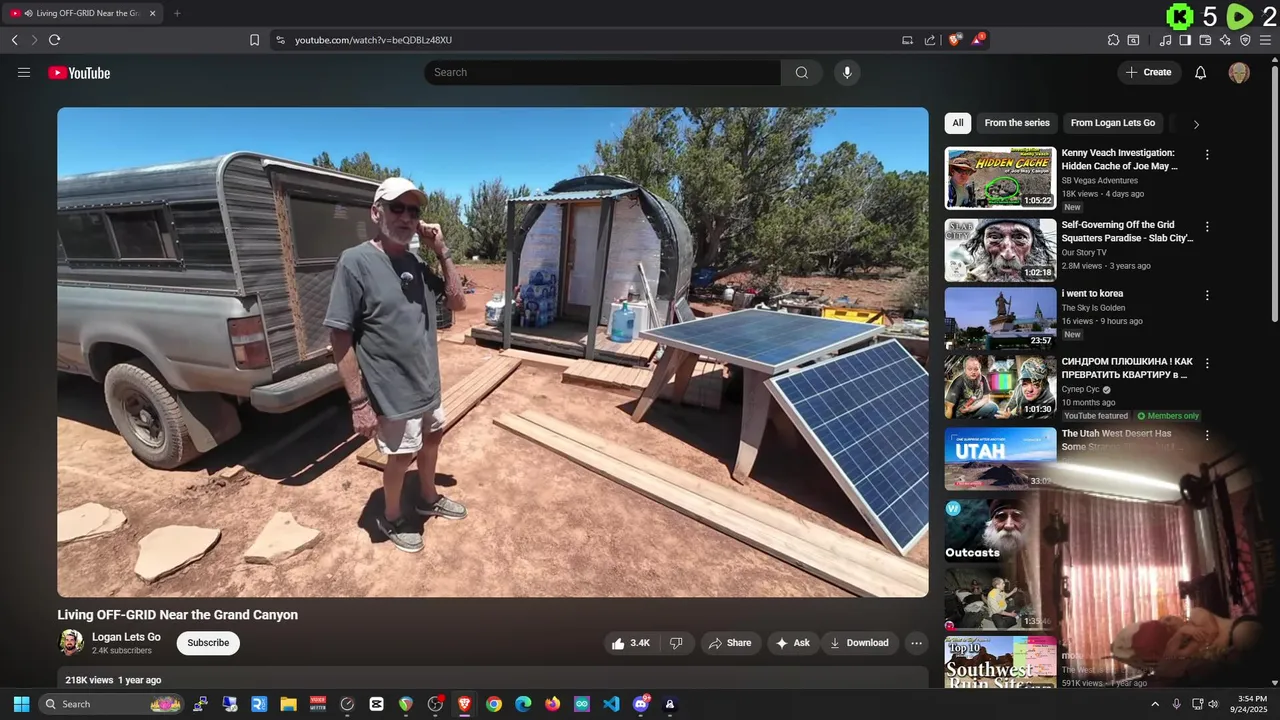Open Brave Shields lion icon
Image resolution: width=1280 pixels, height=720 pixels.
[955, 40]
